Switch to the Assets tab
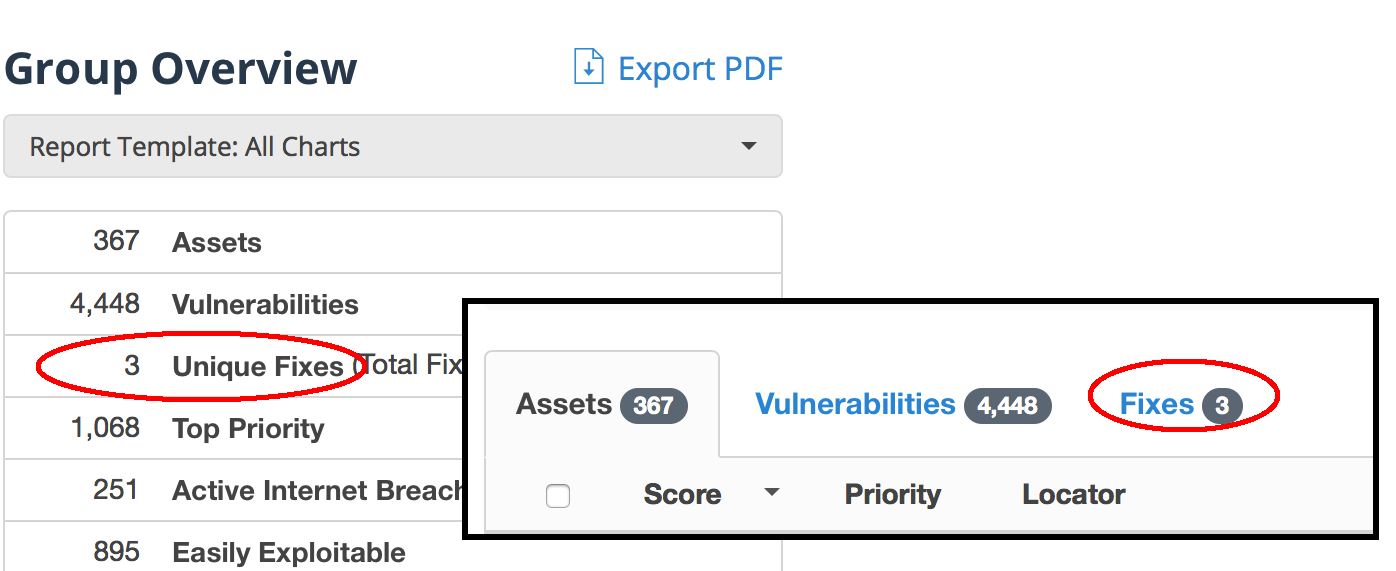1396x571 pixels. (x=602, y=405)
